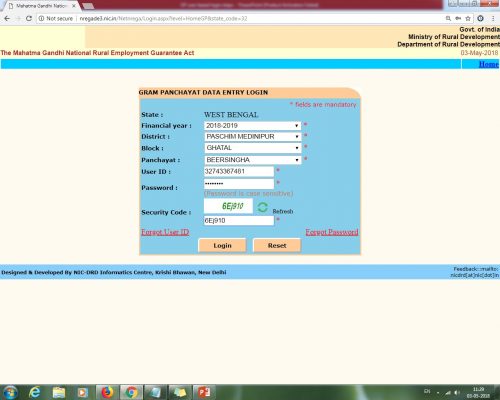Select the Mahatma Gandhi NREGA tab
The image size is (500, 400).
pos(42,6)
